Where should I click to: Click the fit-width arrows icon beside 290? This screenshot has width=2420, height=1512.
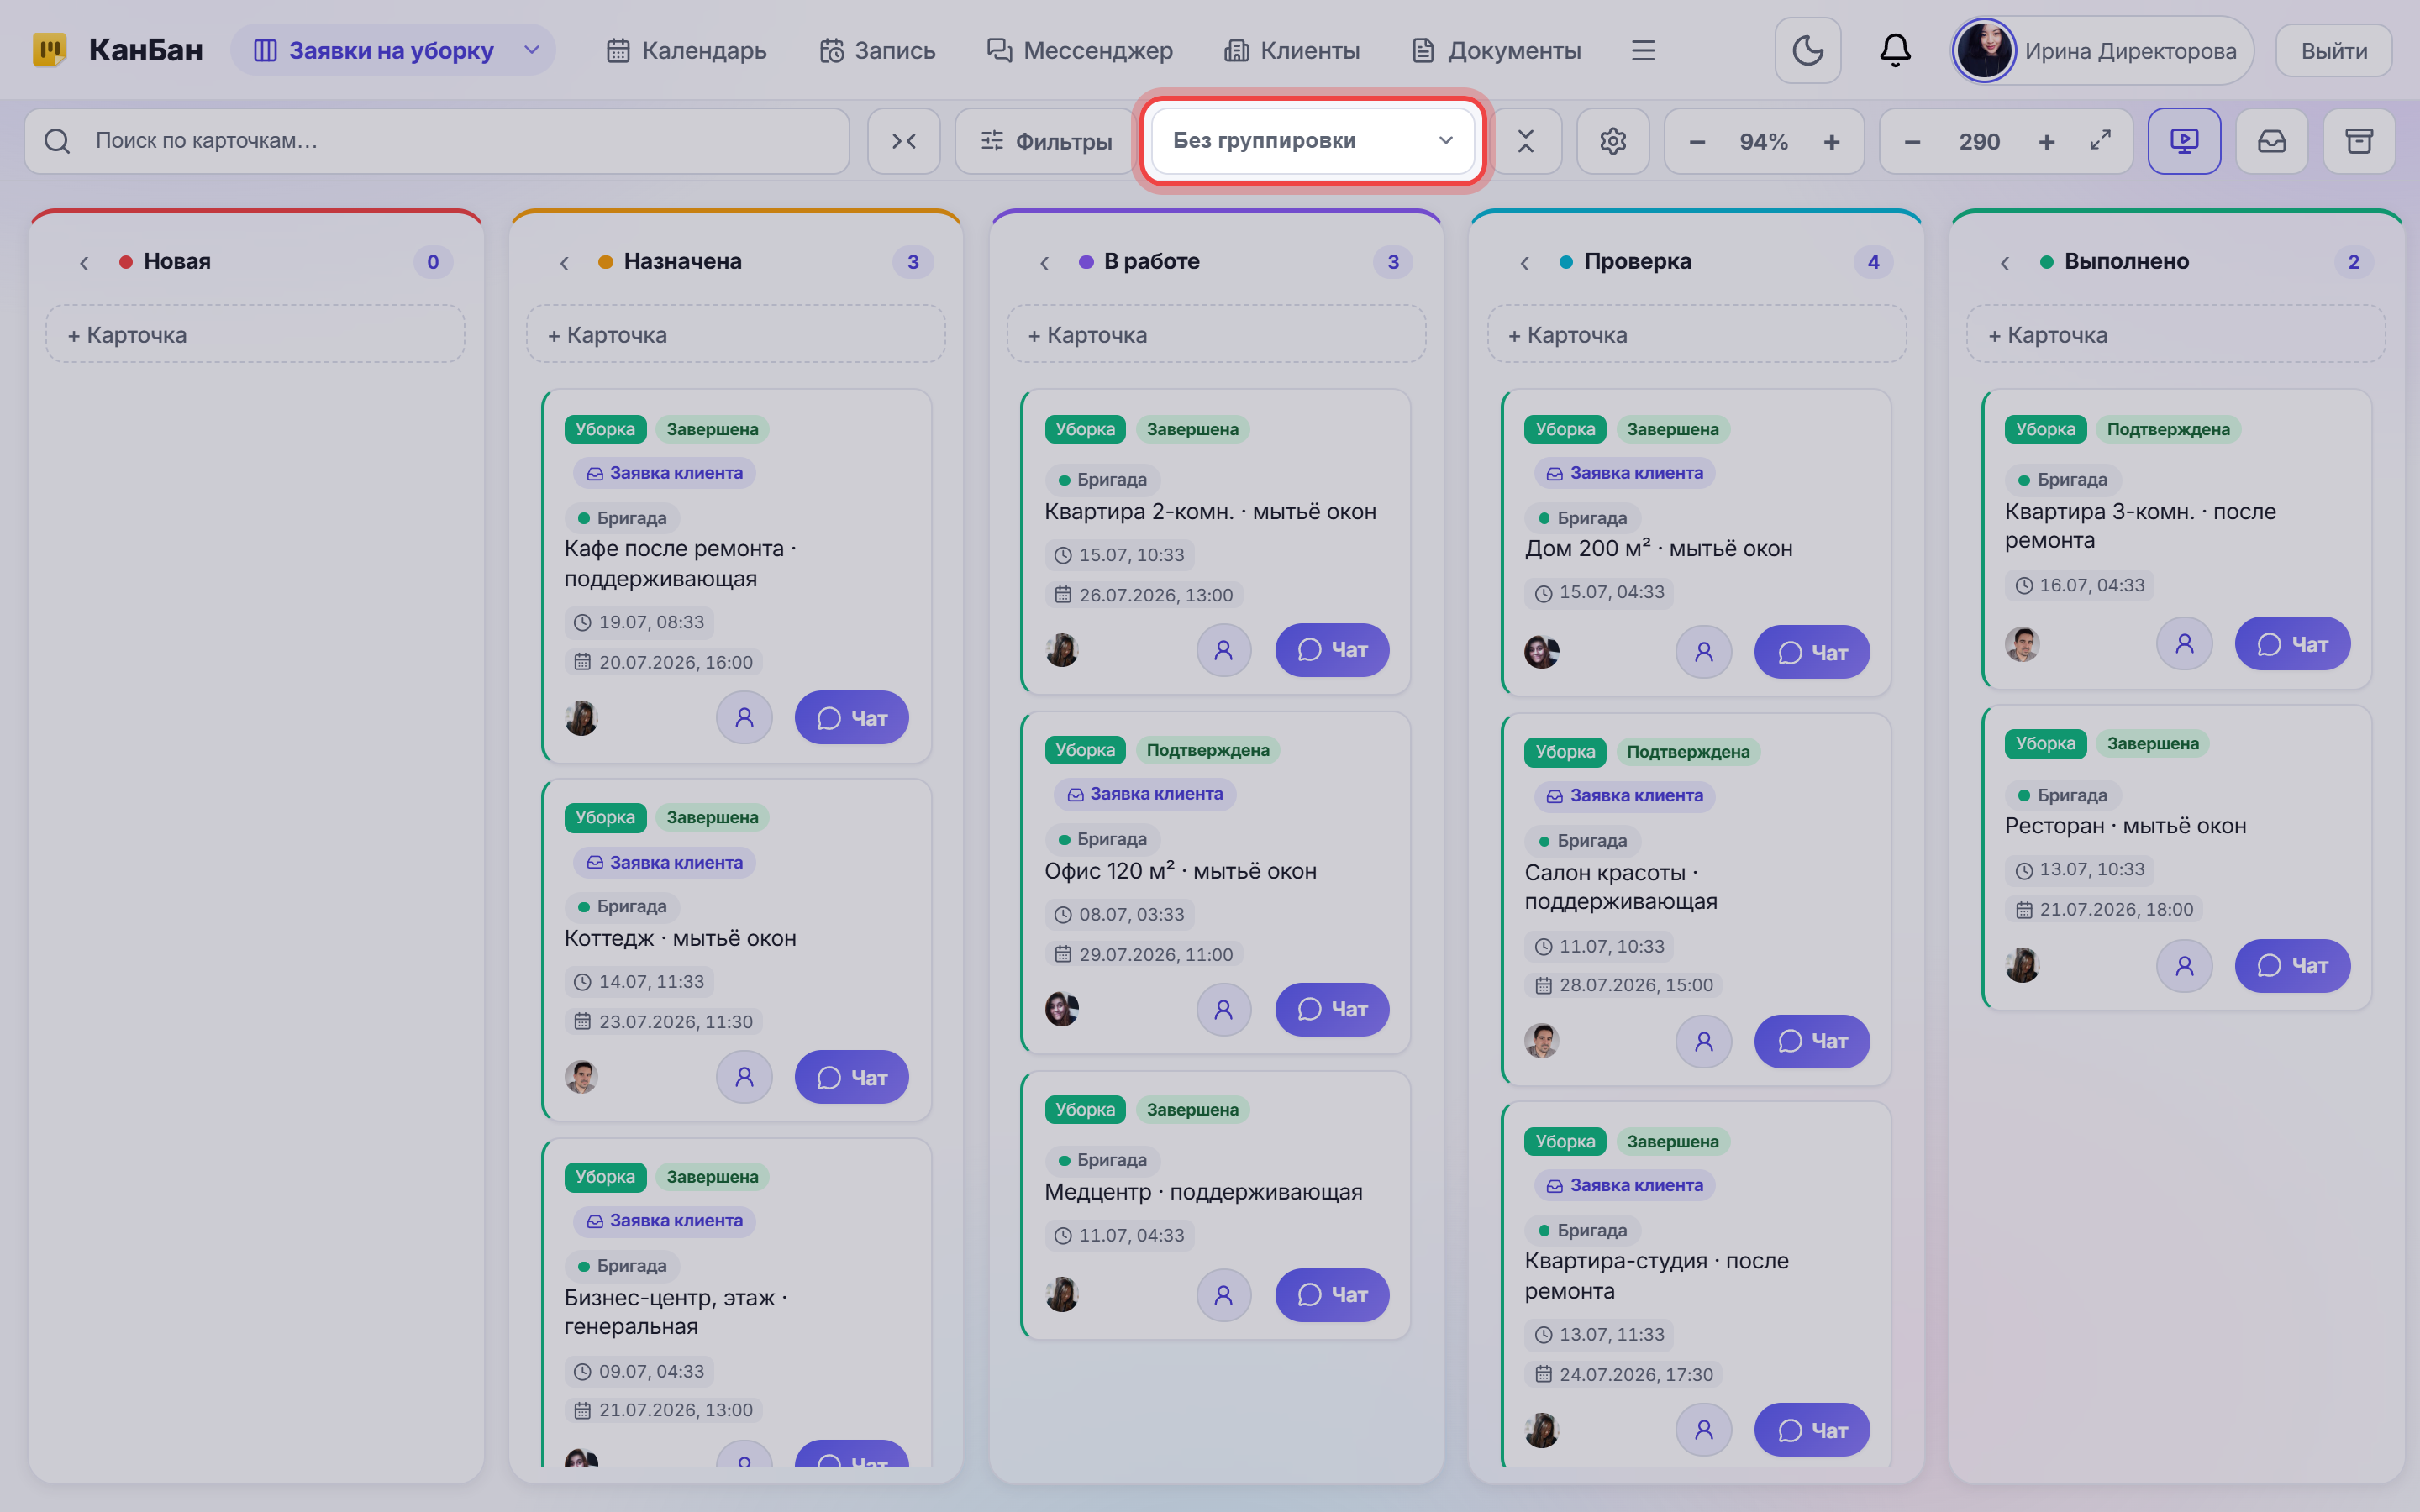point(2100,141)
